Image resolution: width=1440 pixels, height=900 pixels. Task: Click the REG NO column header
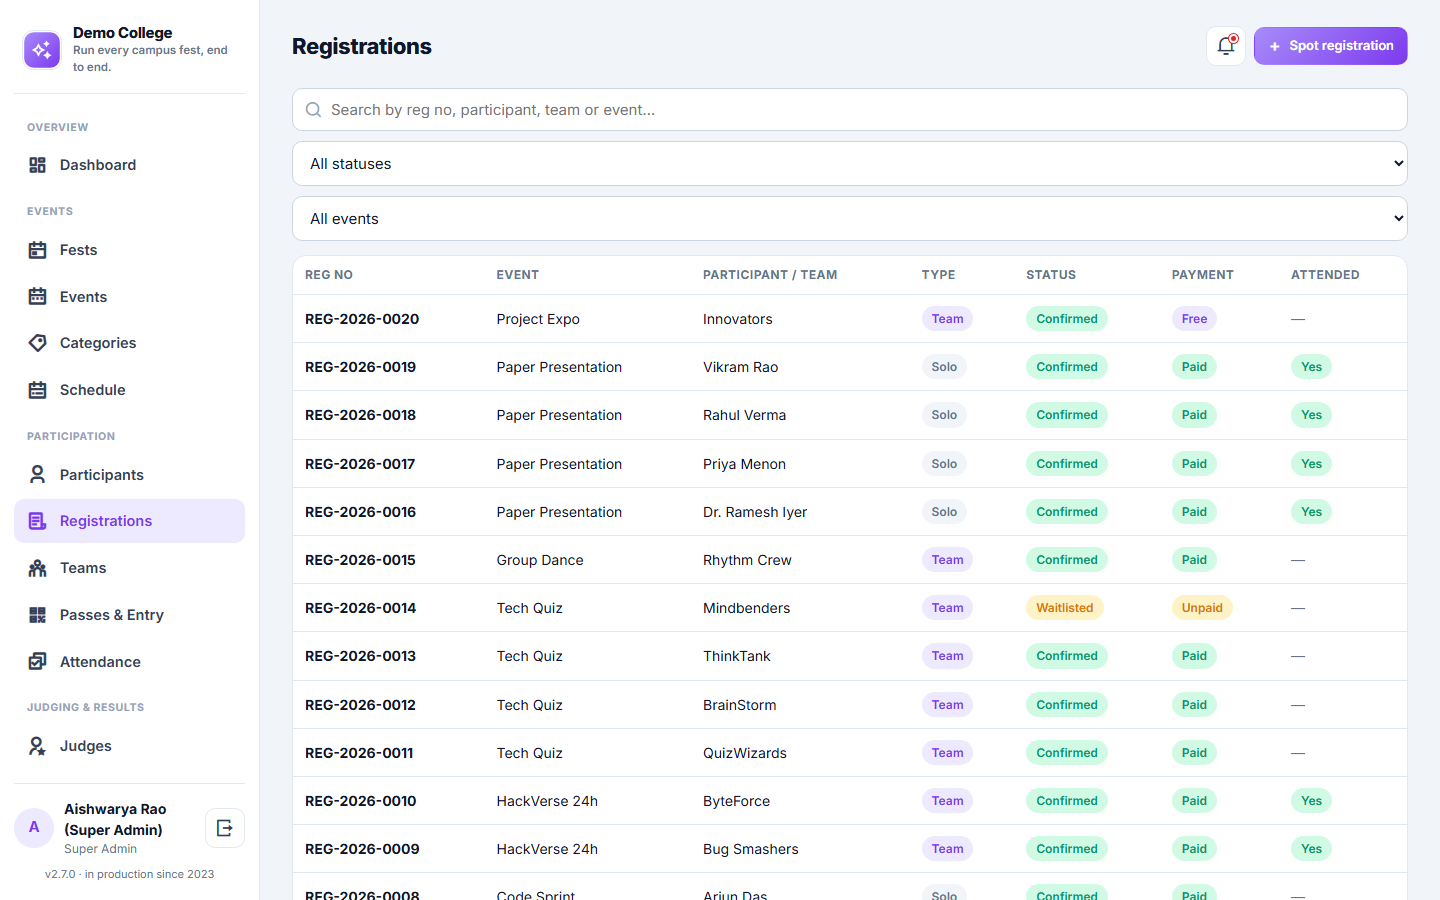point(329,275)
